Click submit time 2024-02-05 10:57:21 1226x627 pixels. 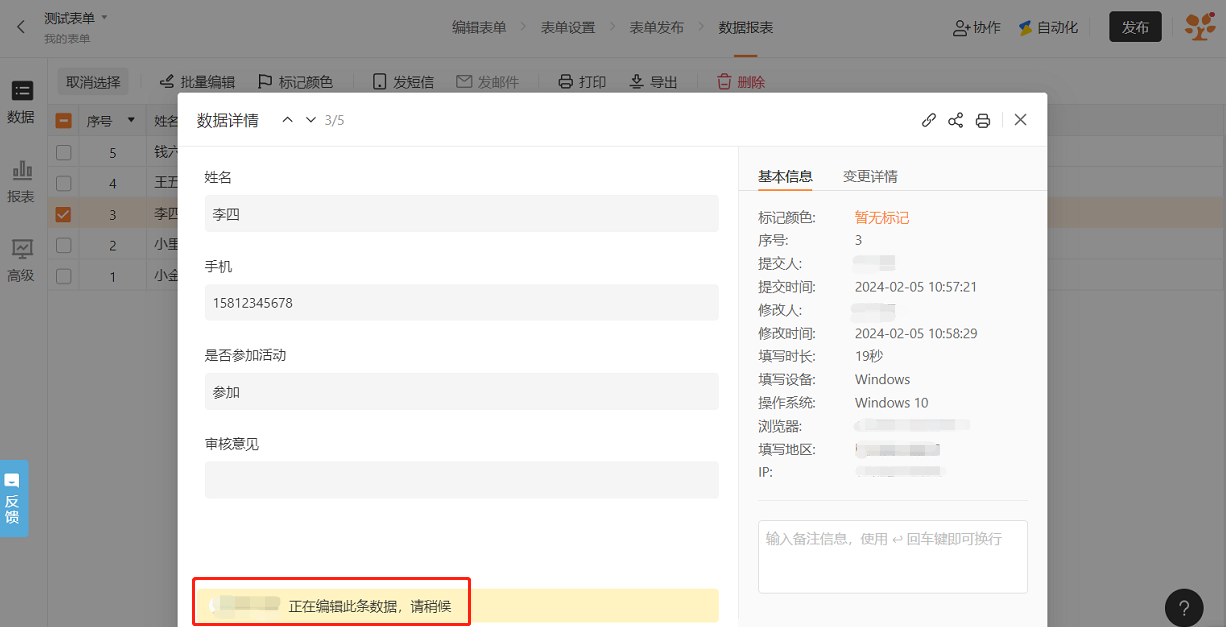(x=916, y=287)
